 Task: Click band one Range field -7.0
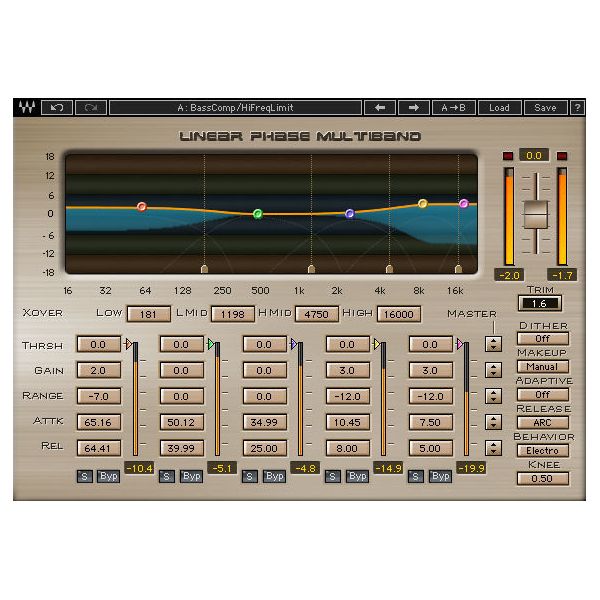(x=99, y=396)
